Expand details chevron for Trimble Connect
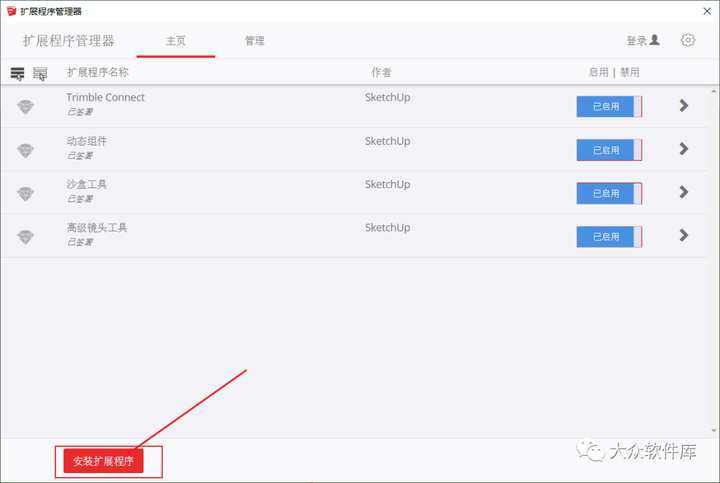The width and height of the screenshot is (720, 483). (x=684, y=106)
